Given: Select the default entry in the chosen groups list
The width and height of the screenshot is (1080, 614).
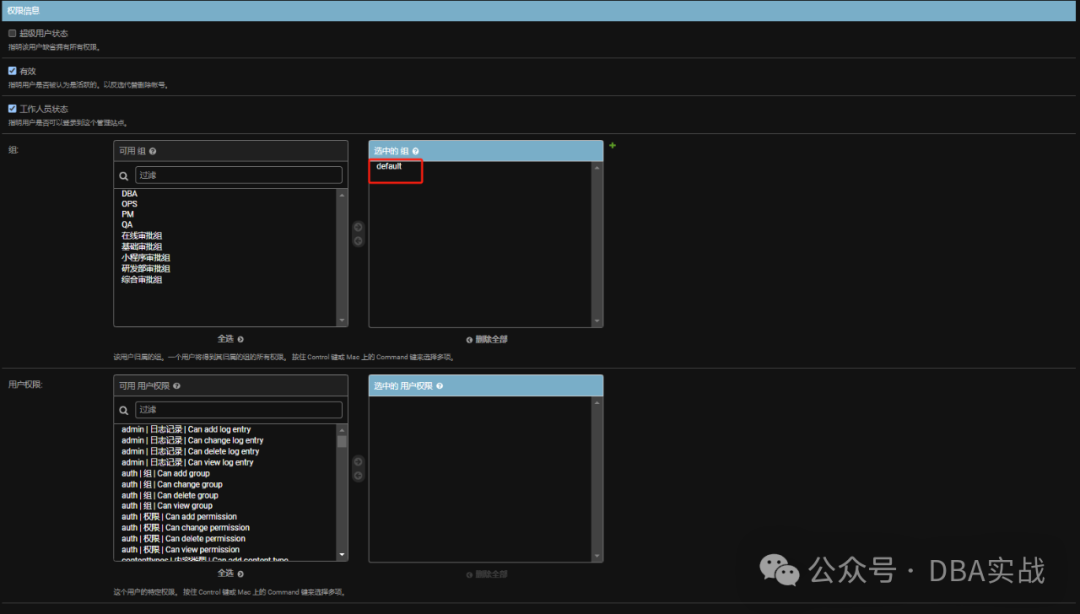Looking at the screenshot, I should pos(388,166).
